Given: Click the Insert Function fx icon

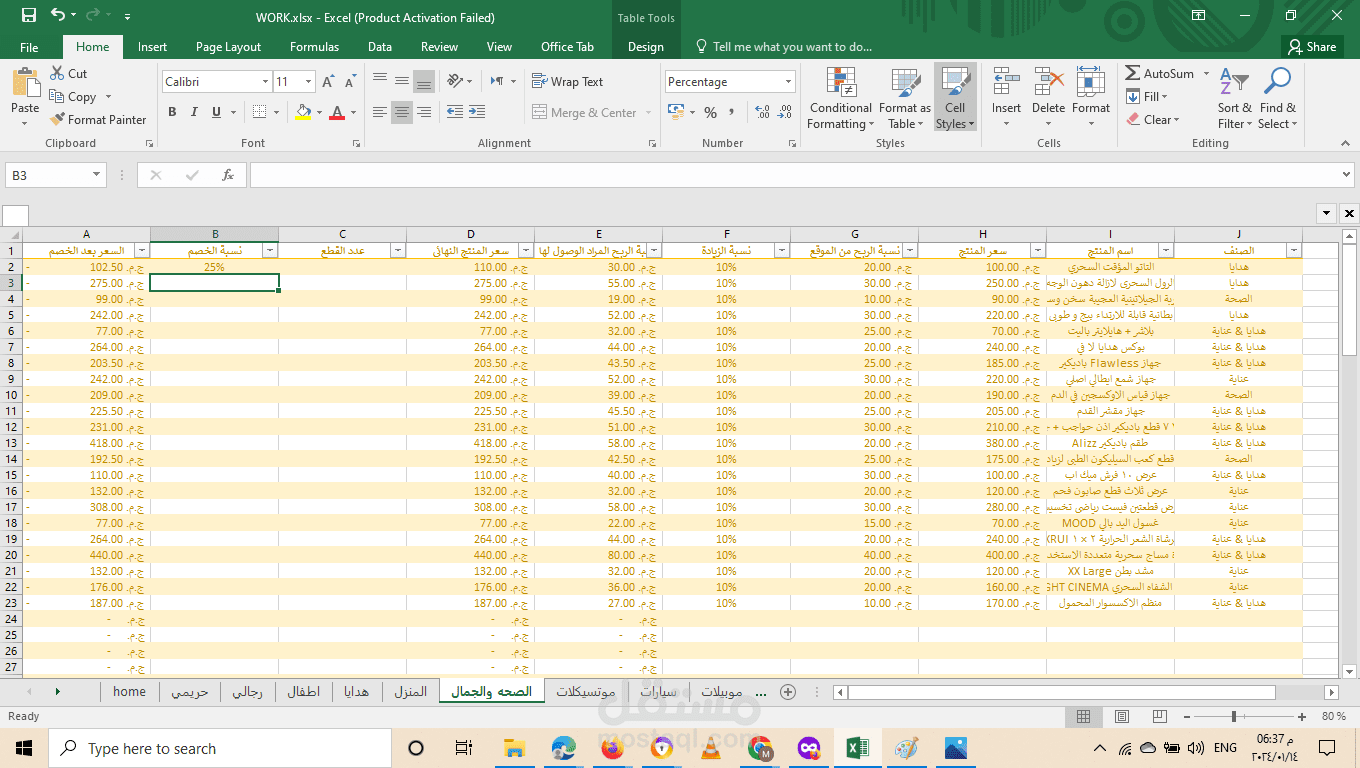Looking at the screenshot, I should (x=228, y=175).
